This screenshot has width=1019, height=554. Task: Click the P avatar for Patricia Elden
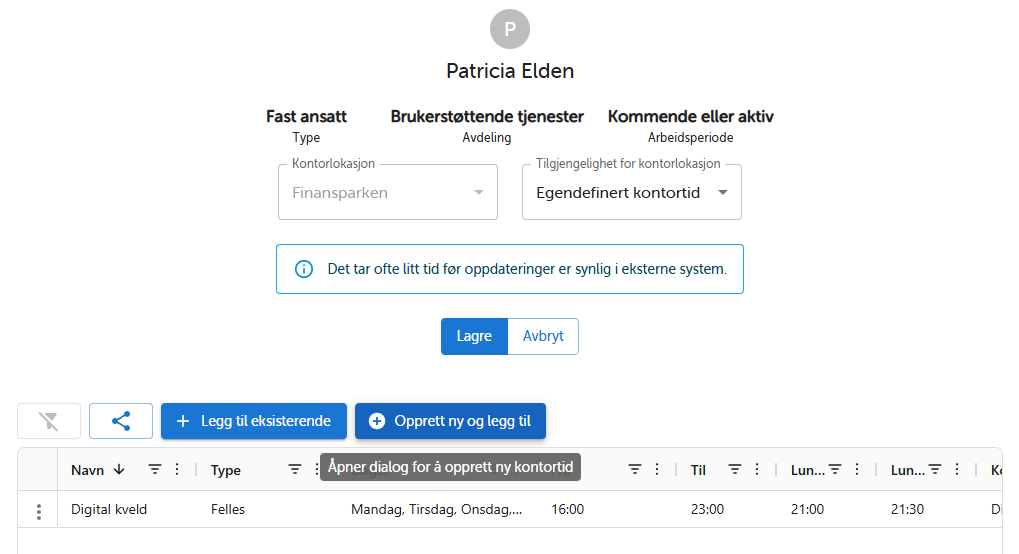tap(510, 29)
